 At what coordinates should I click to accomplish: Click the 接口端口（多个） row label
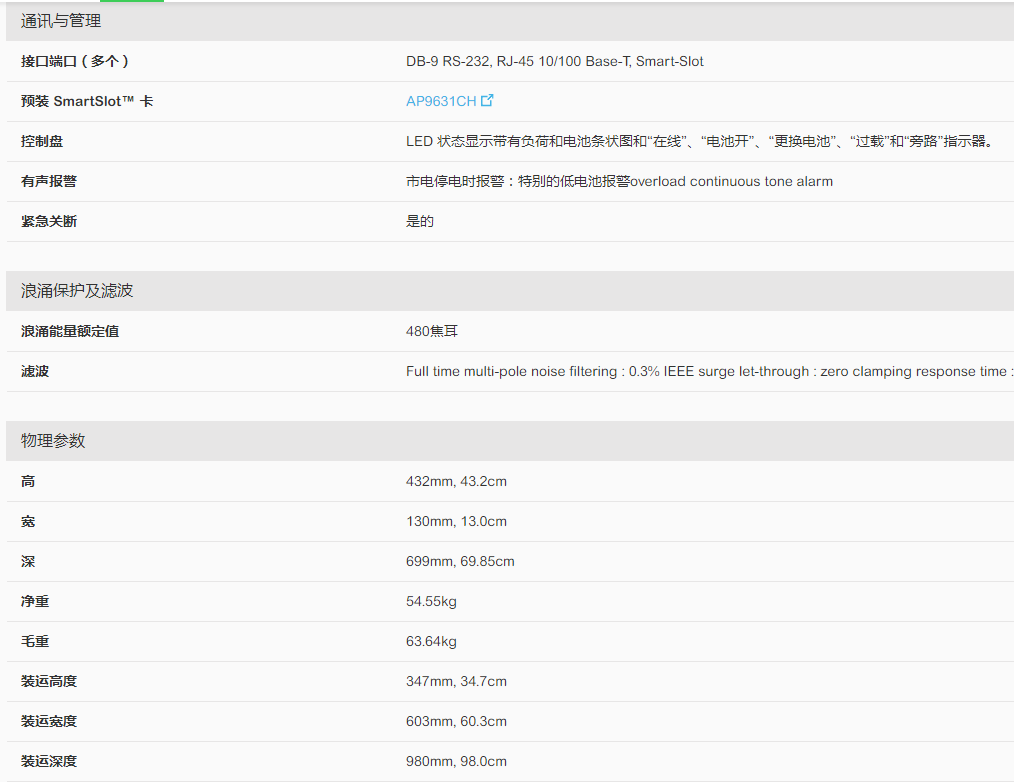pyautogui.click(x=75, y=61)
